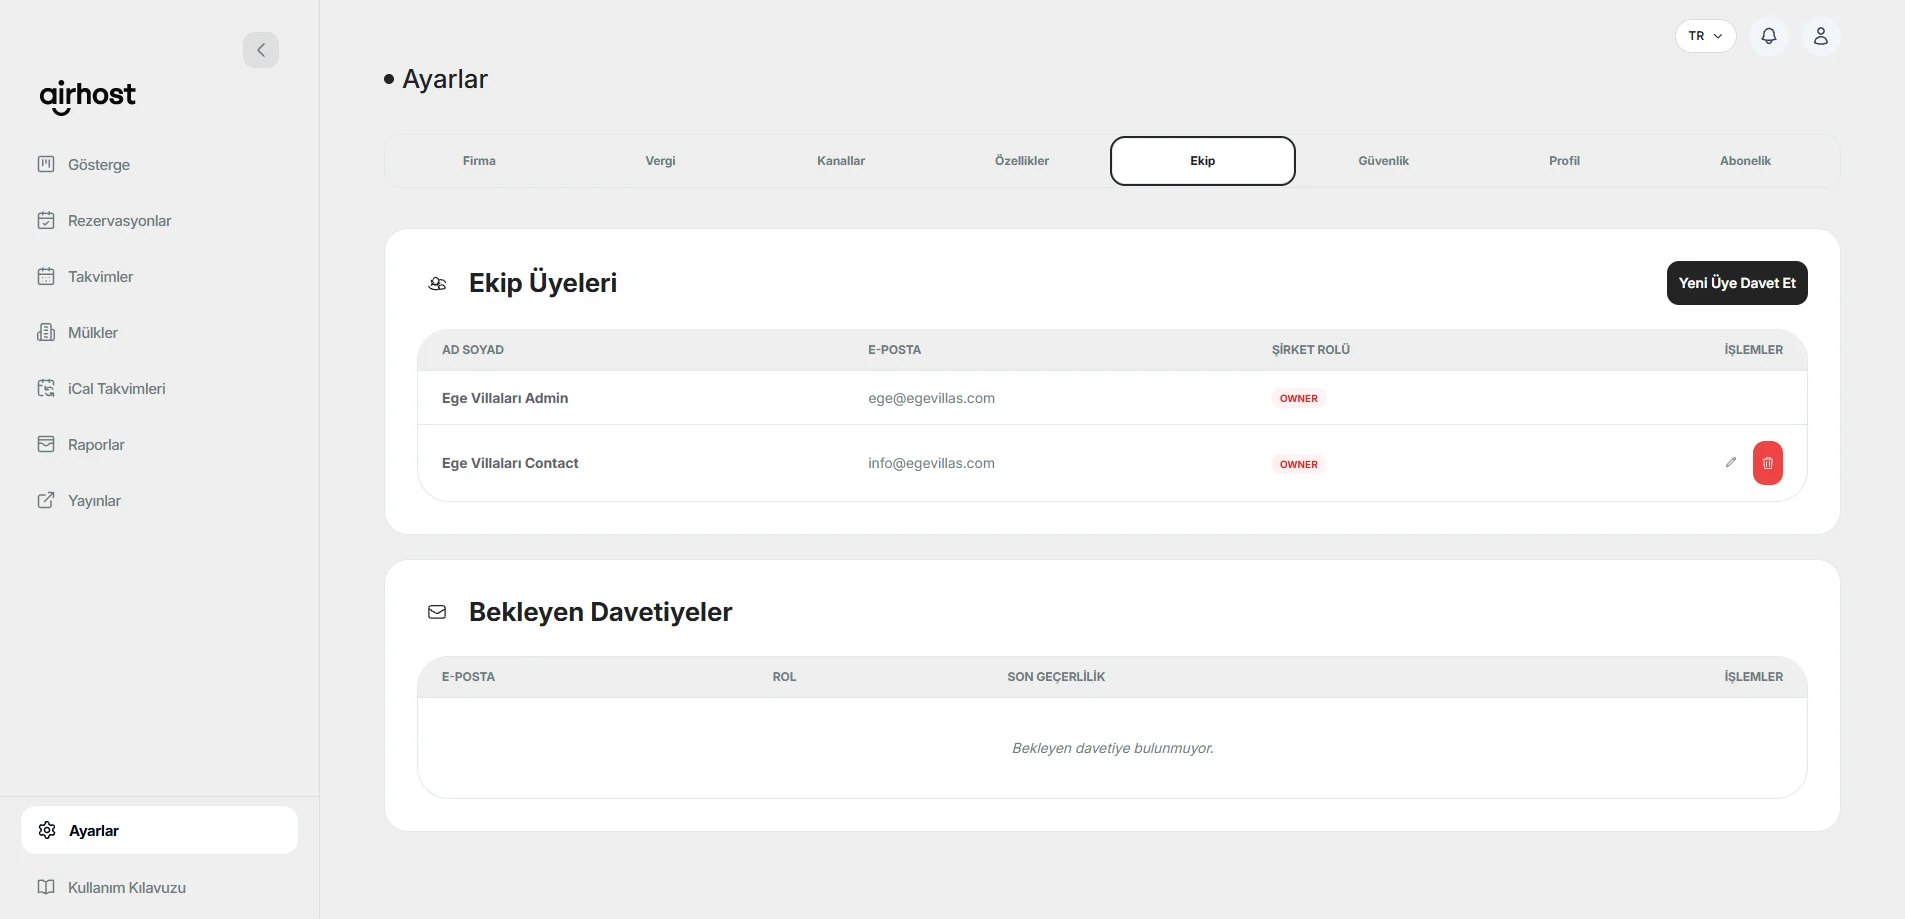Click the AD SOYAD column header
This screenshot has height=919, width=1905.
click(473, 350)
